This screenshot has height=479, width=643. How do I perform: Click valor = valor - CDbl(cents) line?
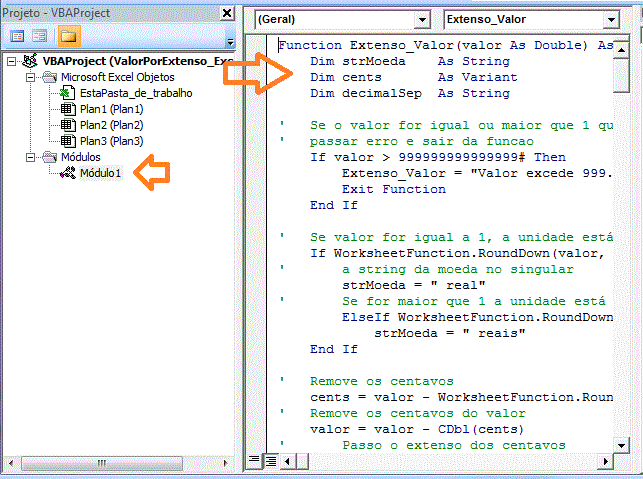pyautogui.click(x=417, y=429)
